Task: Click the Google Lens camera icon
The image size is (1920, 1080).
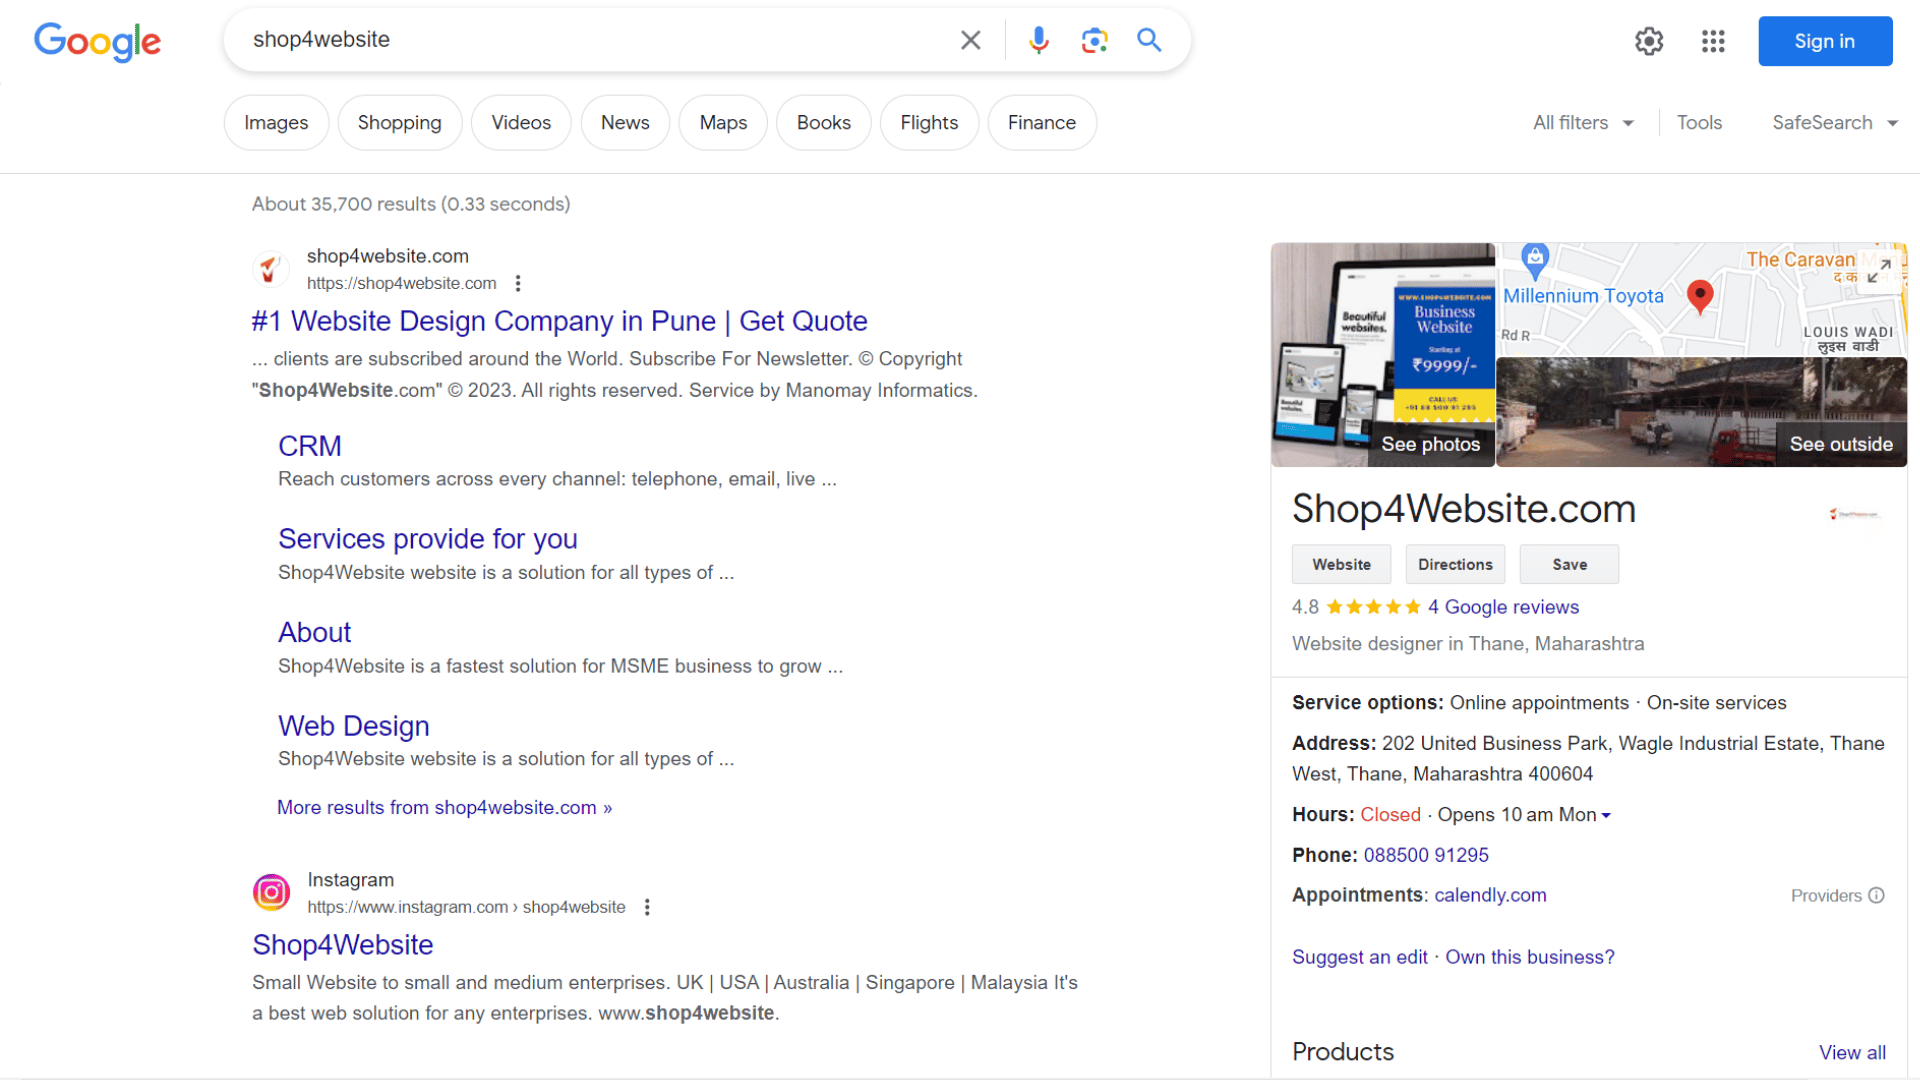Action: tap(1095, 40)
